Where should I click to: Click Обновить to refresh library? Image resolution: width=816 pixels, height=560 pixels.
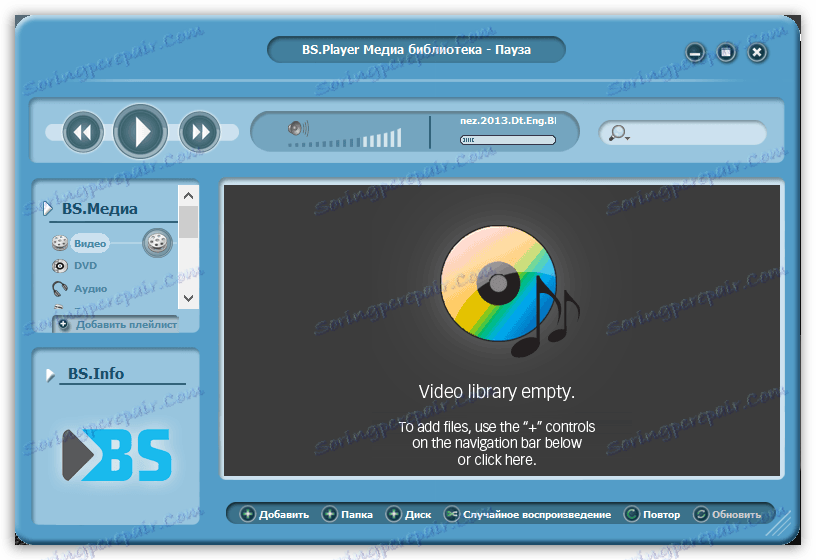point(727,515)
